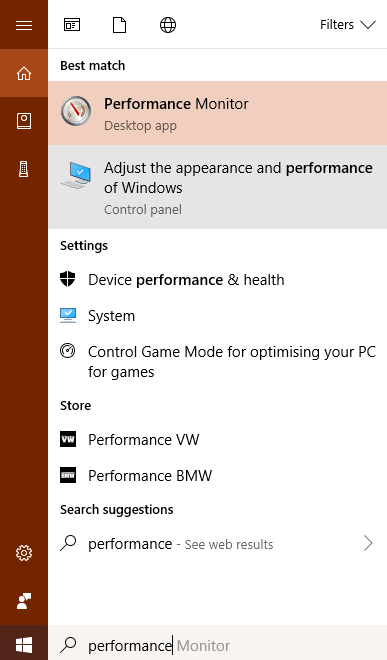Screen dimensions: 387x660
Task: Open the hamburger menu in the sidebar
Action: 24,25
